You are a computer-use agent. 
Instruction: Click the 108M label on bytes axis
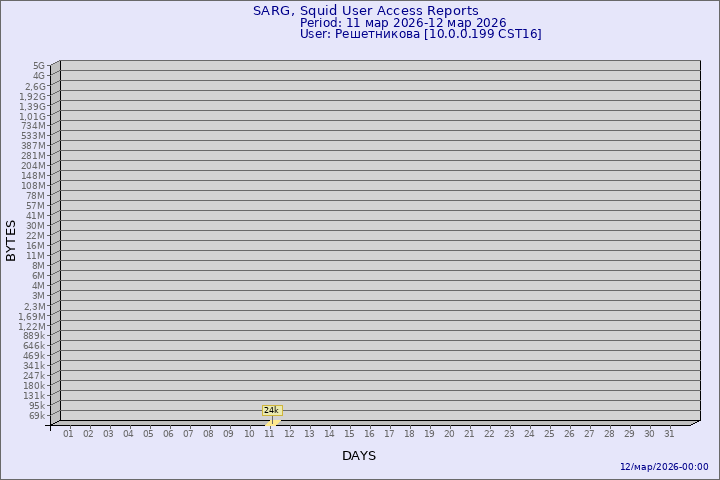point(33,186)
